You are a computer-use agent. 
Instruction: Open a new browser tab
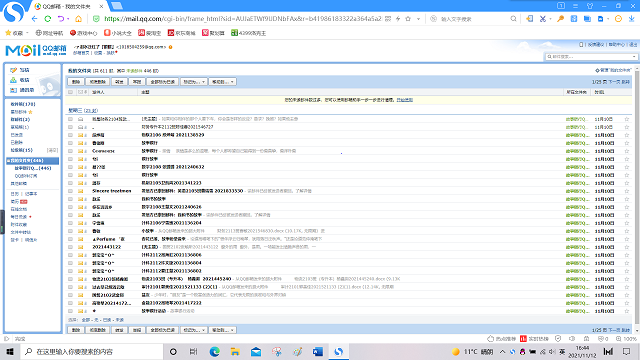click(117, 6)
